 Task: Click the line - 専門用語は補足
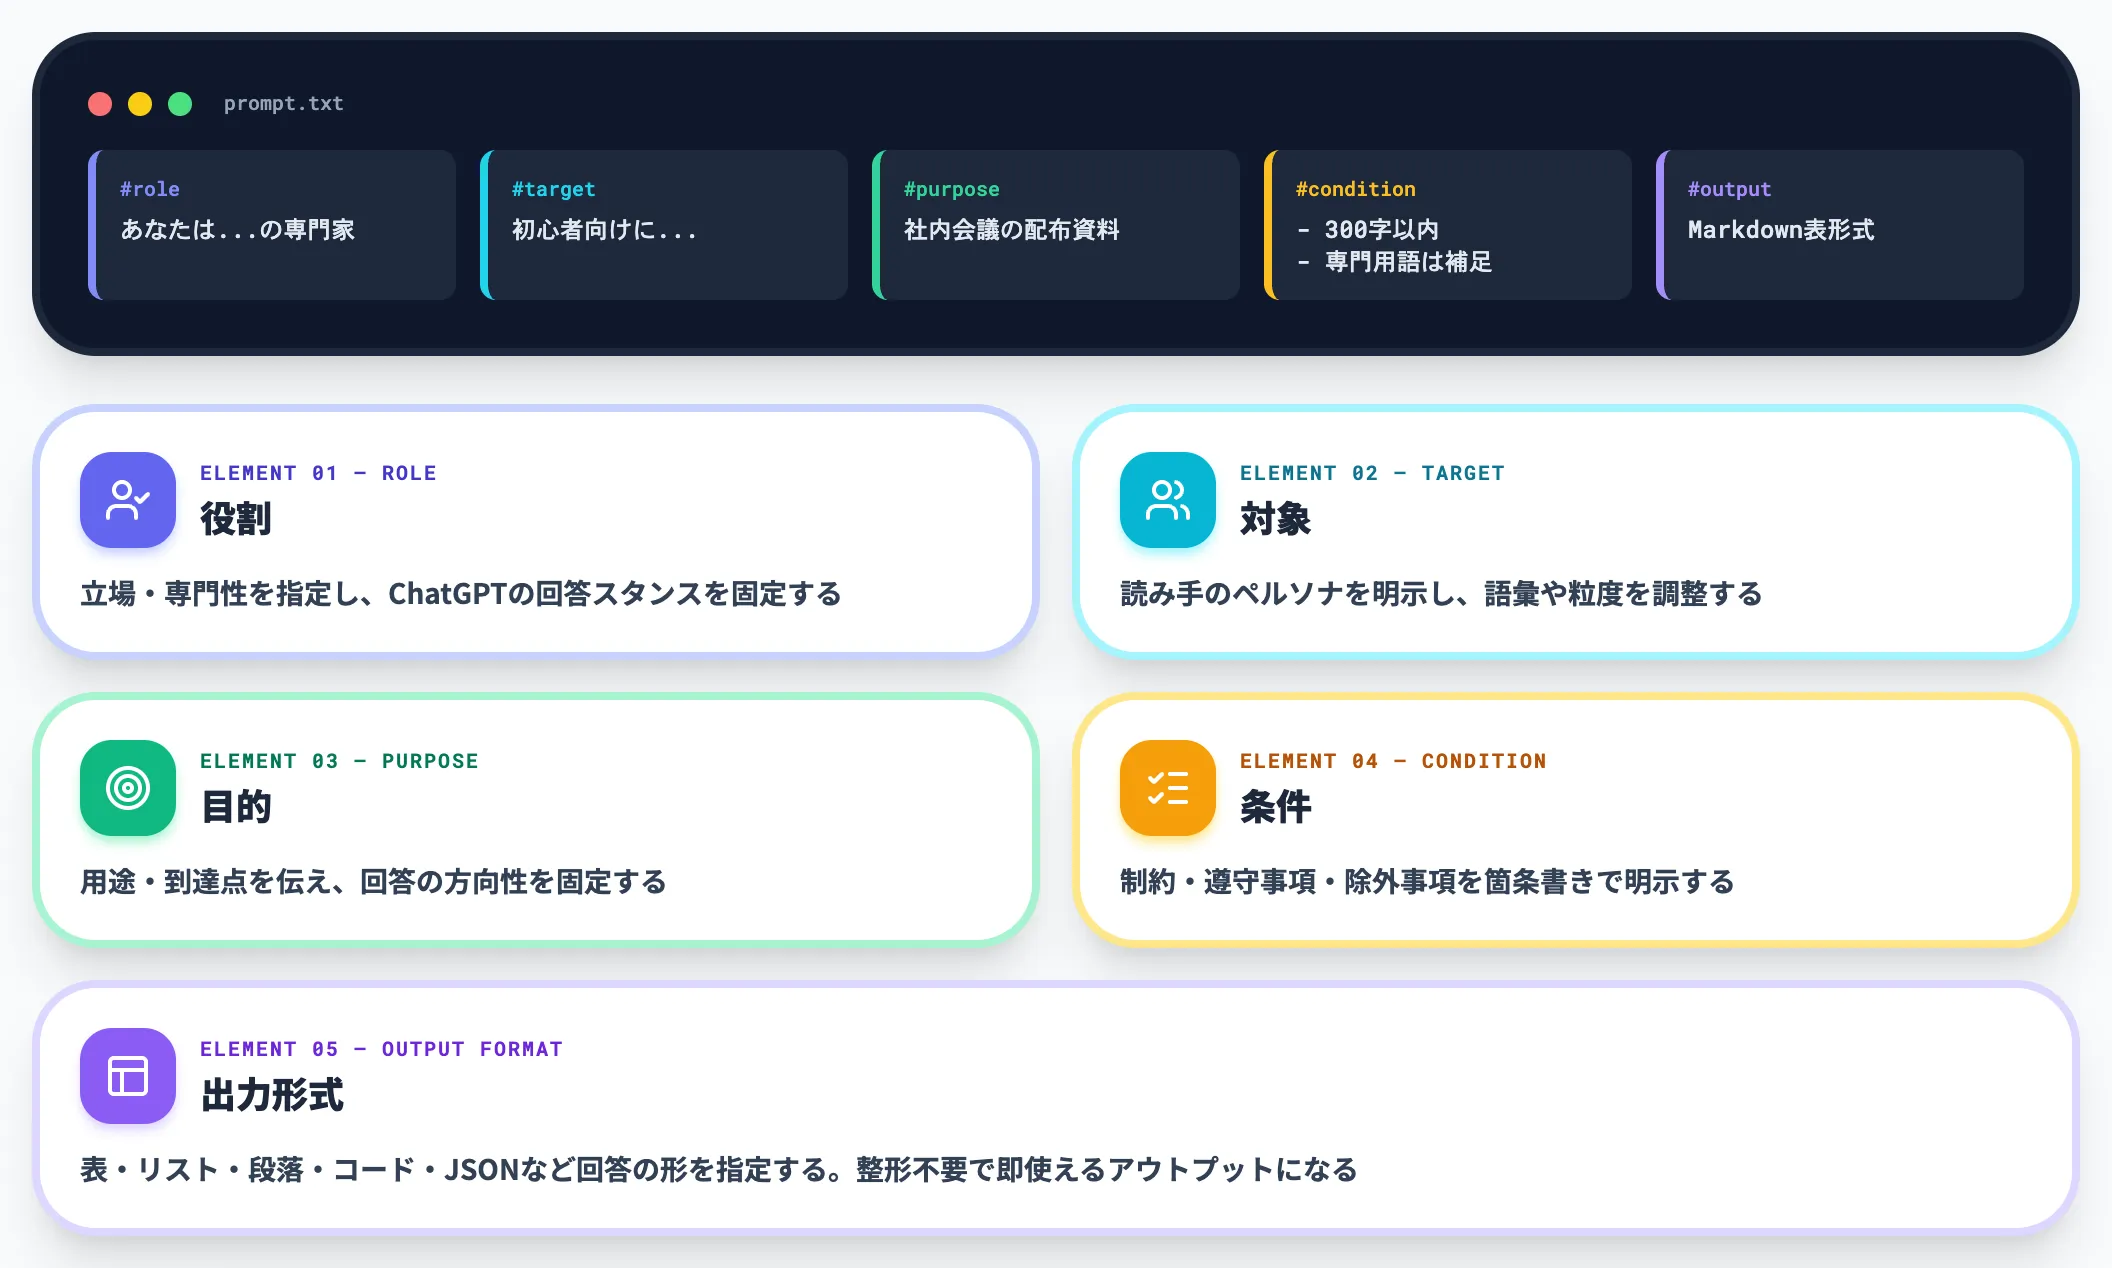(x=1394, y=262)
